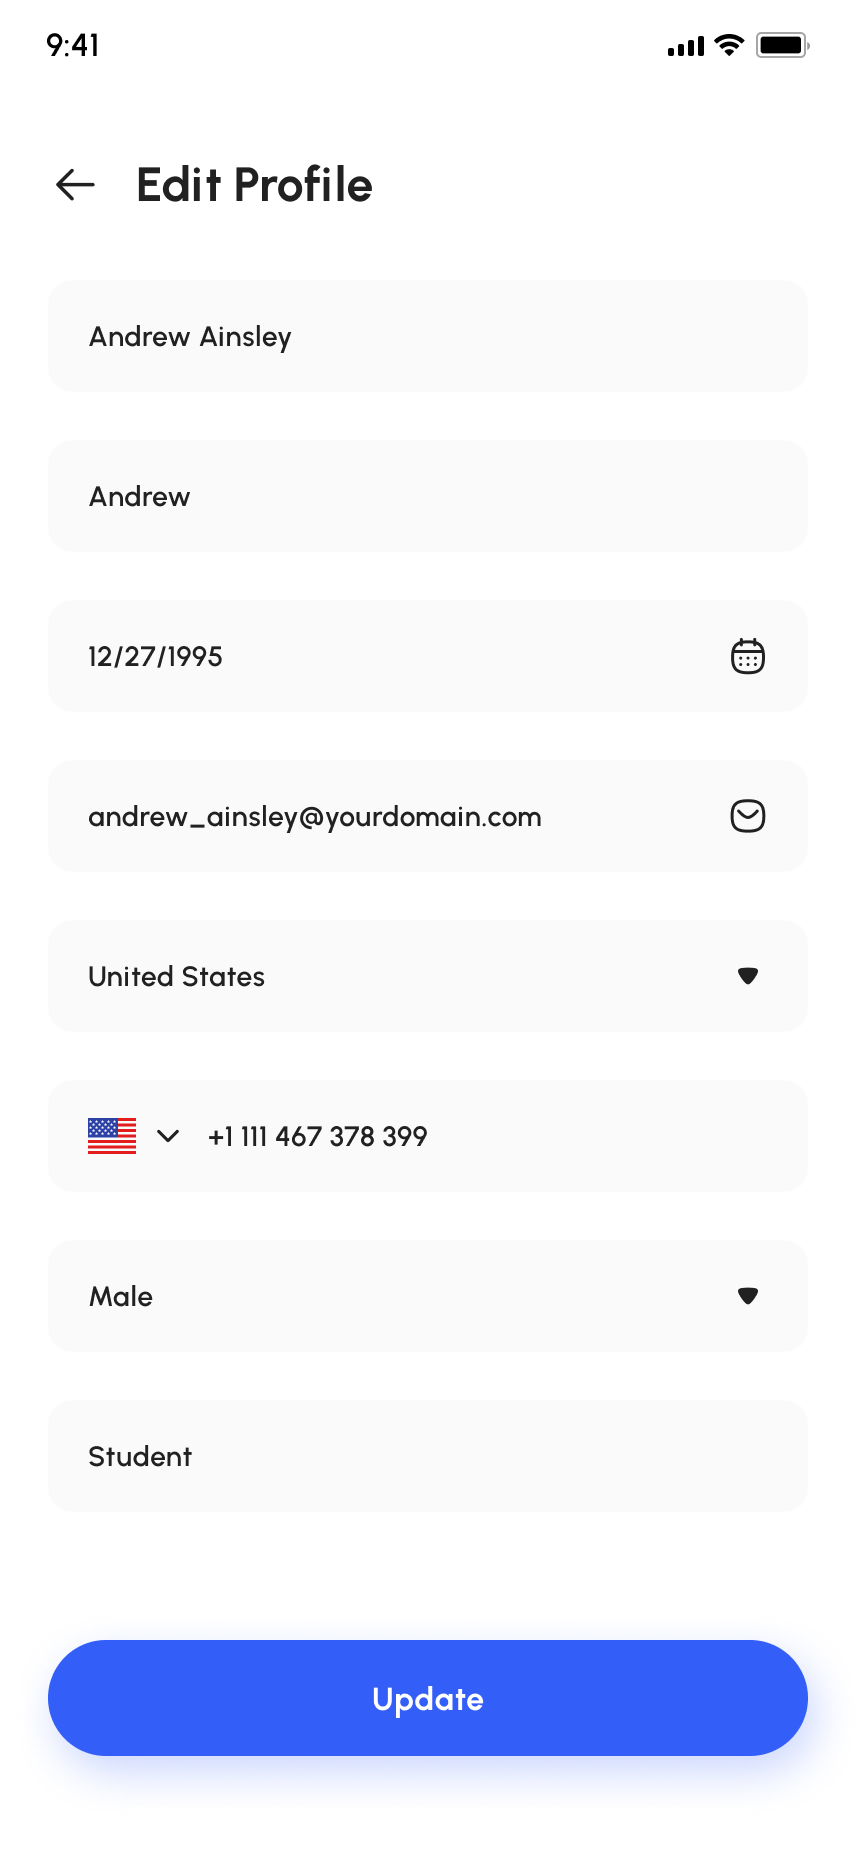
Task: Open the calendar date picker icon
Action: tap(747, 657)
